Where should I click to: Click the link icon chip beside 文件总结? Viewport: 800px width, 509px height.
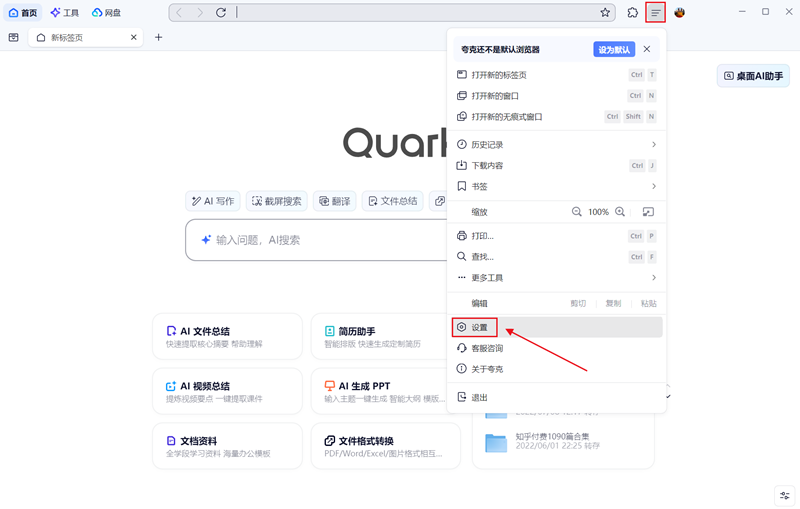[439, 201]
